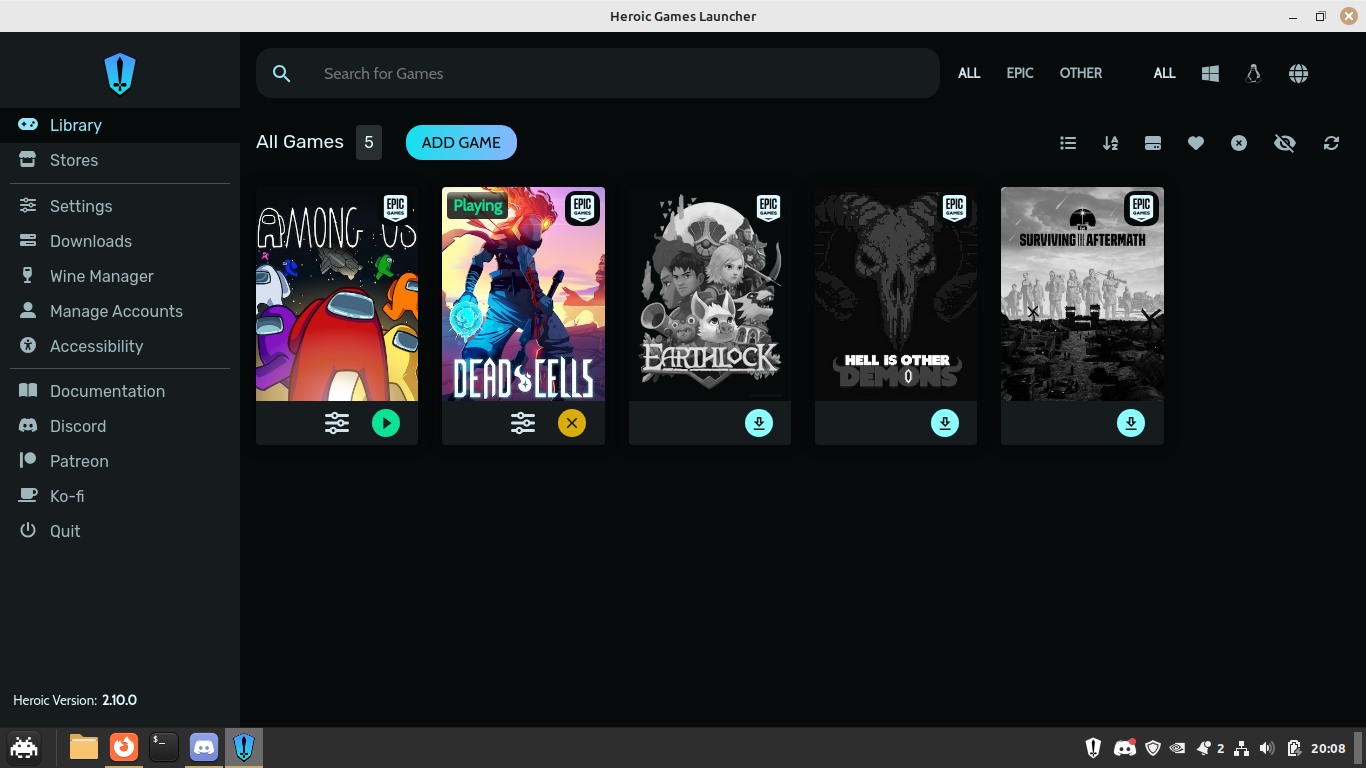
Task: Open the Among Us game page
Action: click(x=337, y=294)
